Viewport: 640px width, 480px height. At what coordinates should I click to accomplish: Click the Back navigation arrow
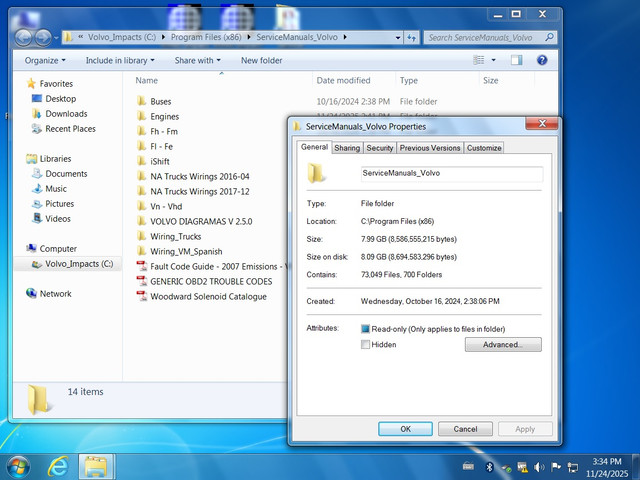coord(23,38)
